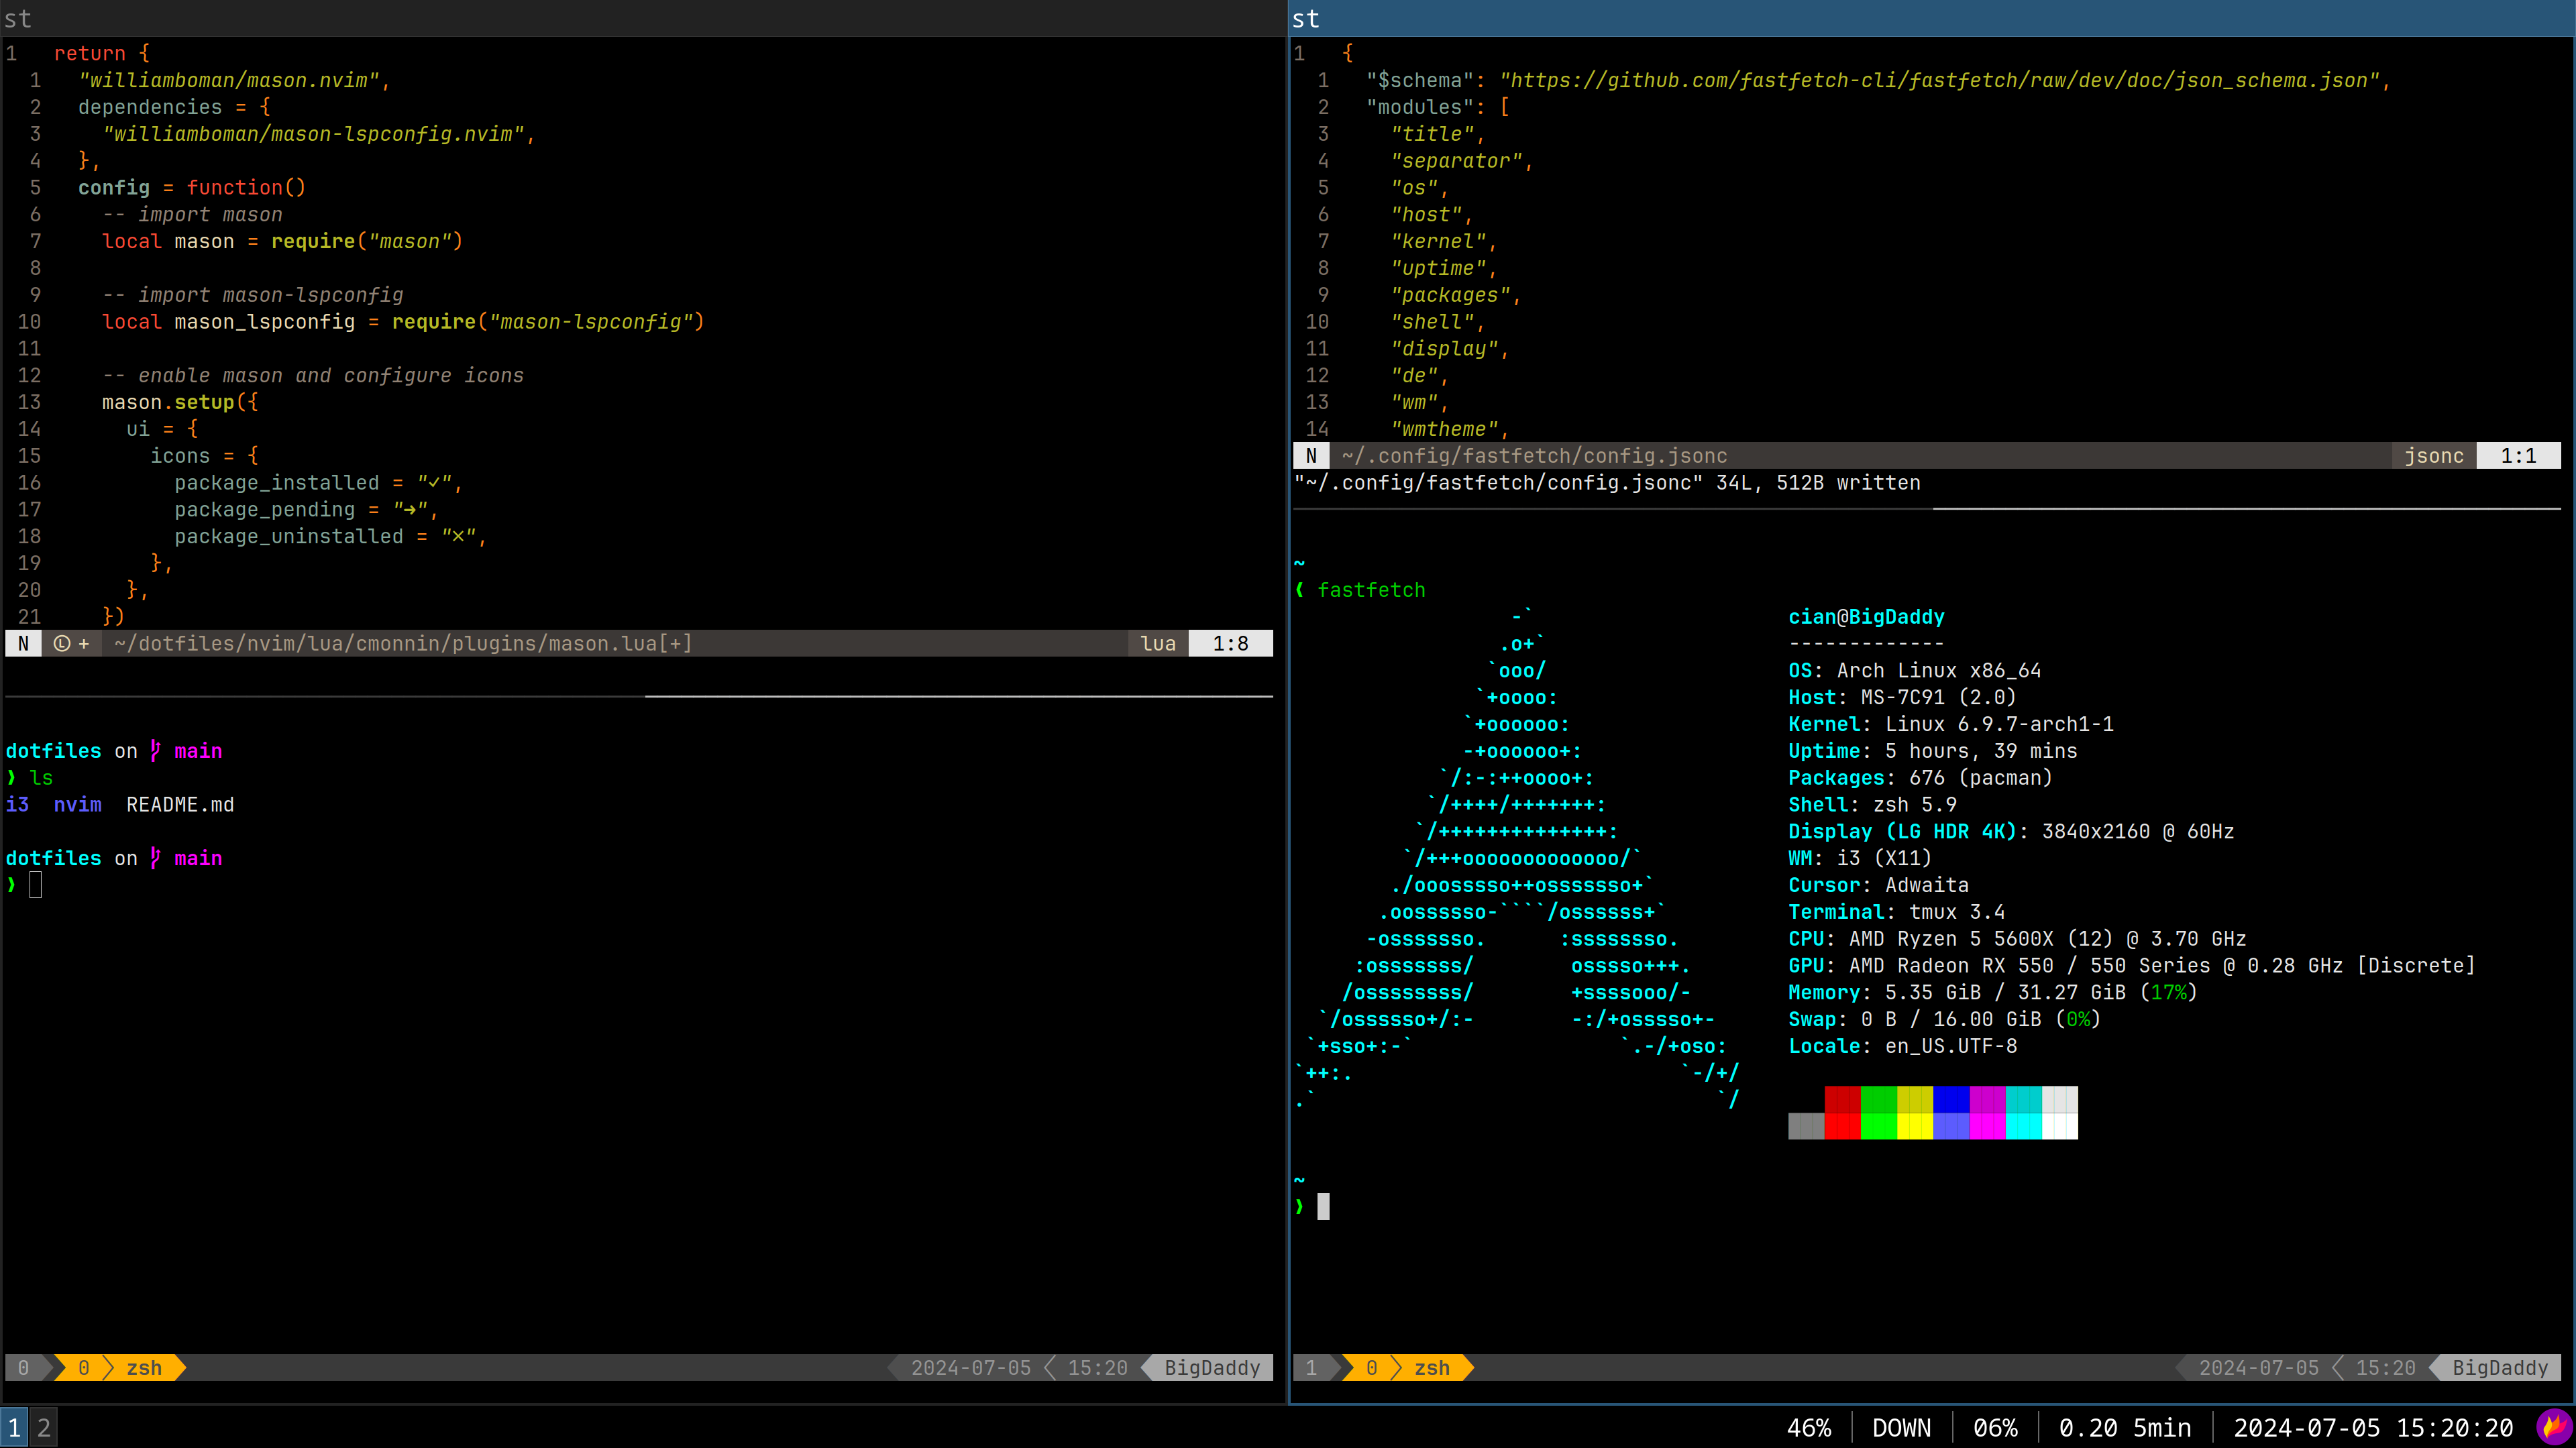Switch to i3 workspace 1
The image size is (2576, 1448).
tap(14, 1427)
